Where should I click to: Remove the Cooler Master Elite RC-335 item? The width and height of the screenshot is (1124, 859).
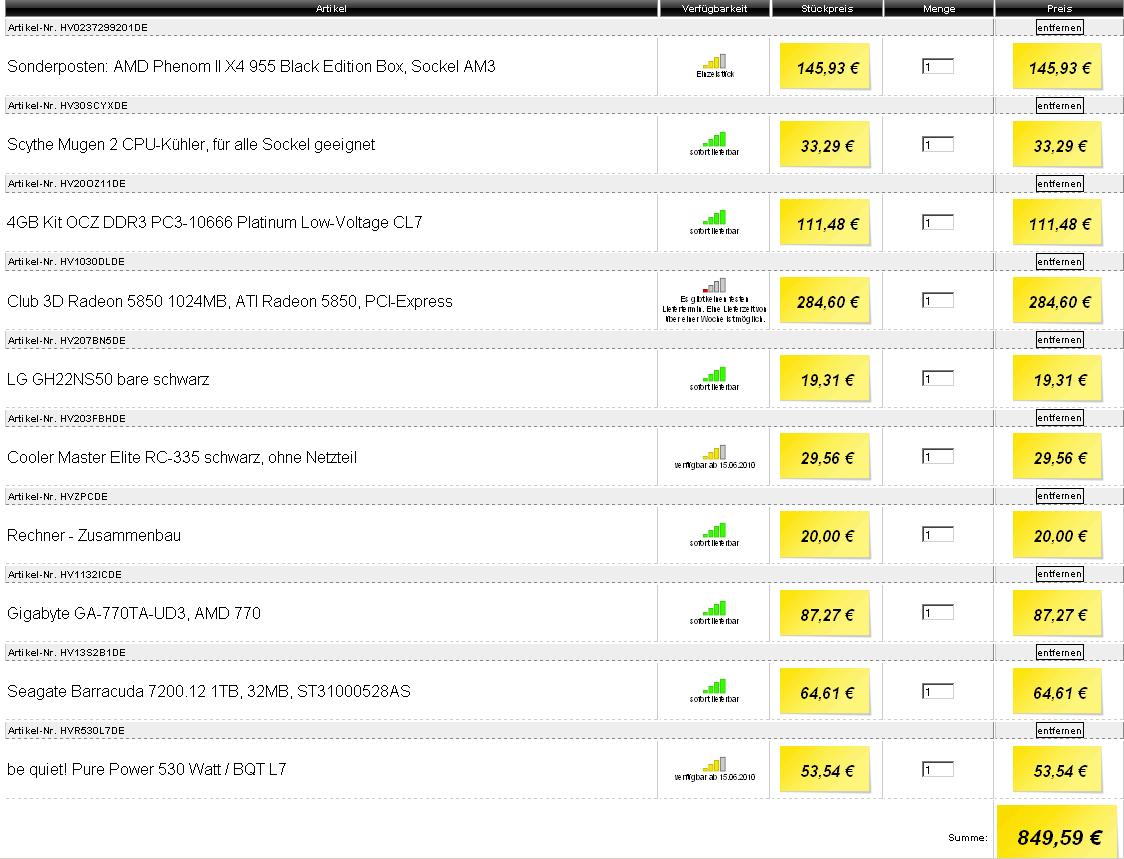[1059, 418]
